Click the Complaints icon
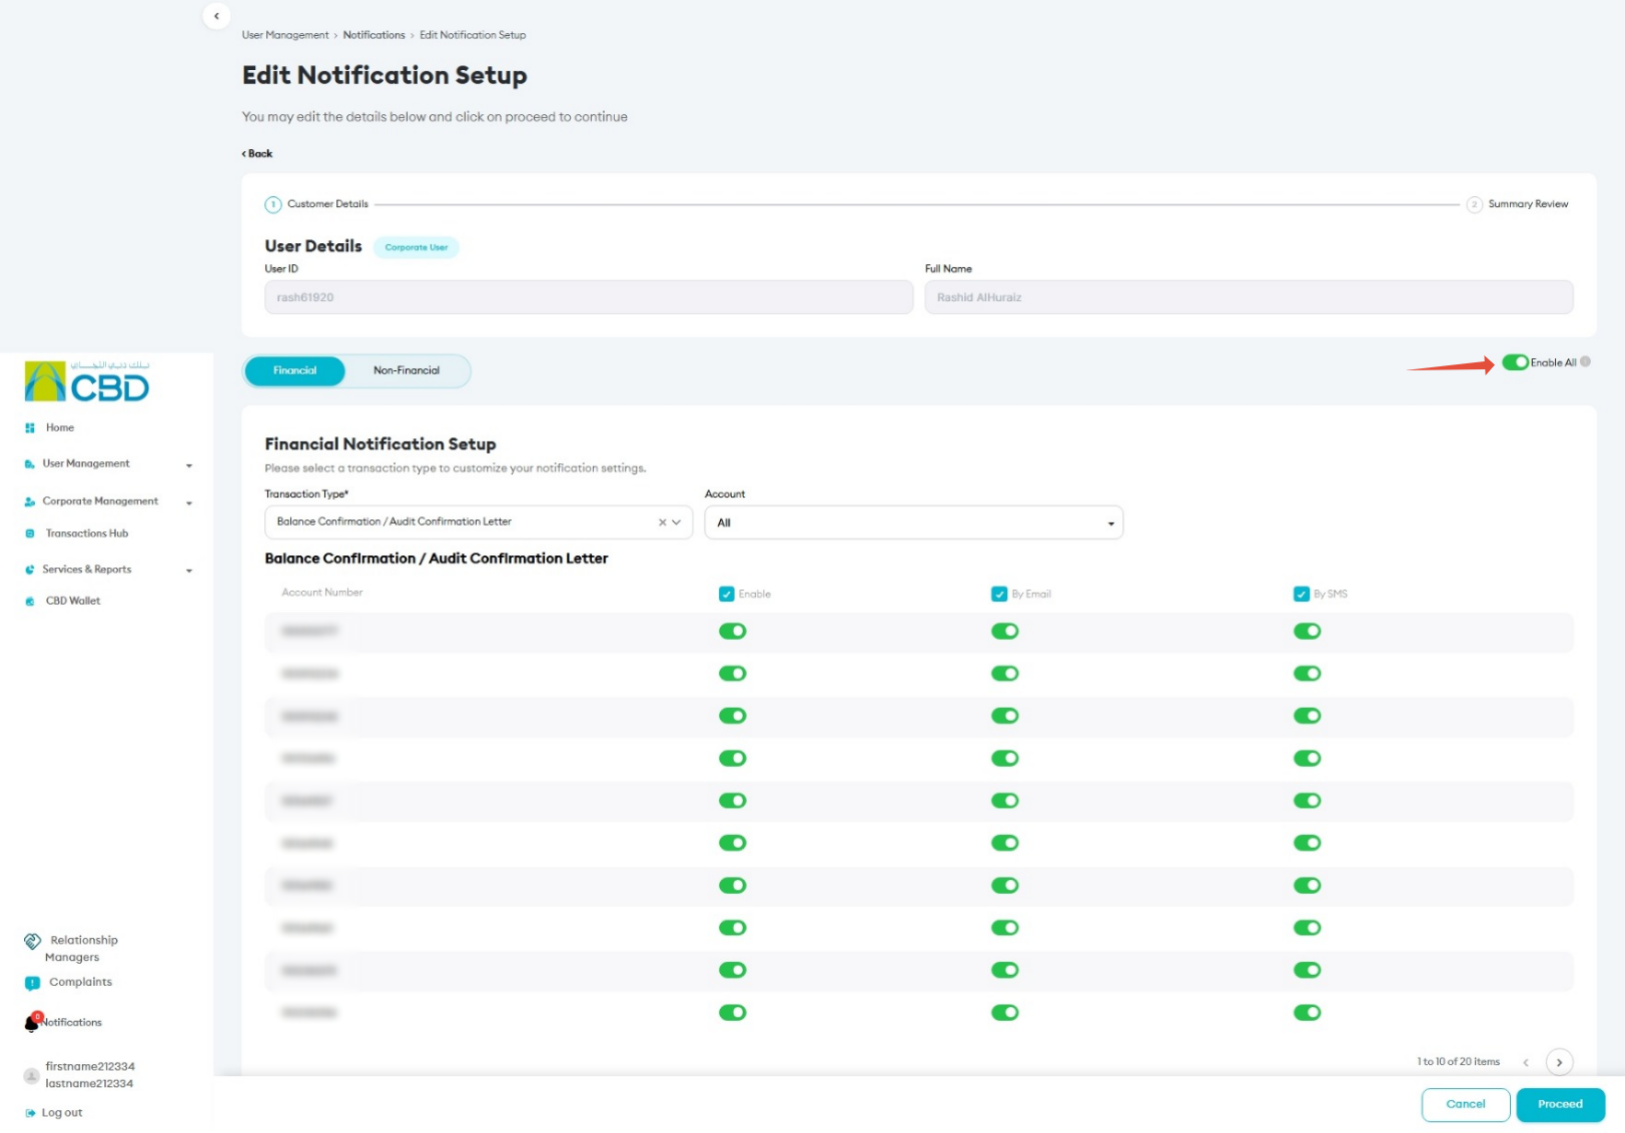This screenshot has width=1625, height=1133. tap(32, 983)
